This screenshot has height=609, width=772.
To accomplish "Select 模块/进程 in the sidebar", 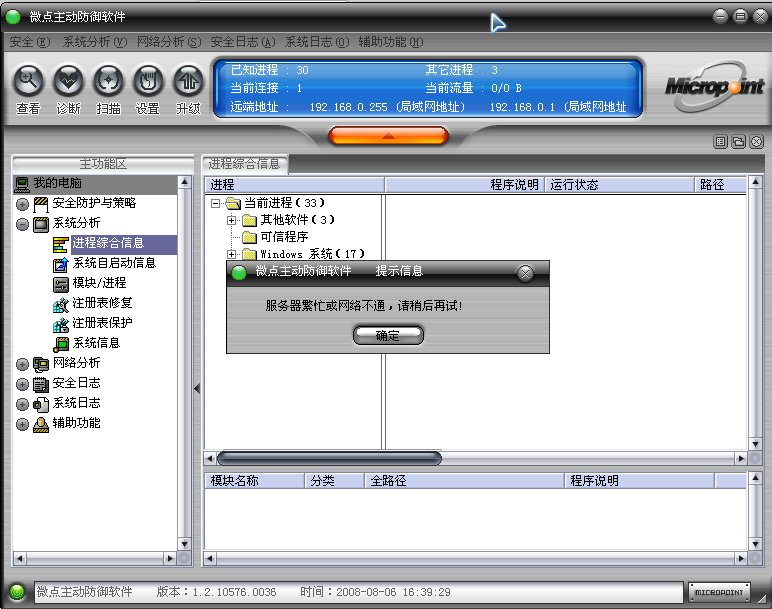I will pyautogui.click(x=99, y=283).
